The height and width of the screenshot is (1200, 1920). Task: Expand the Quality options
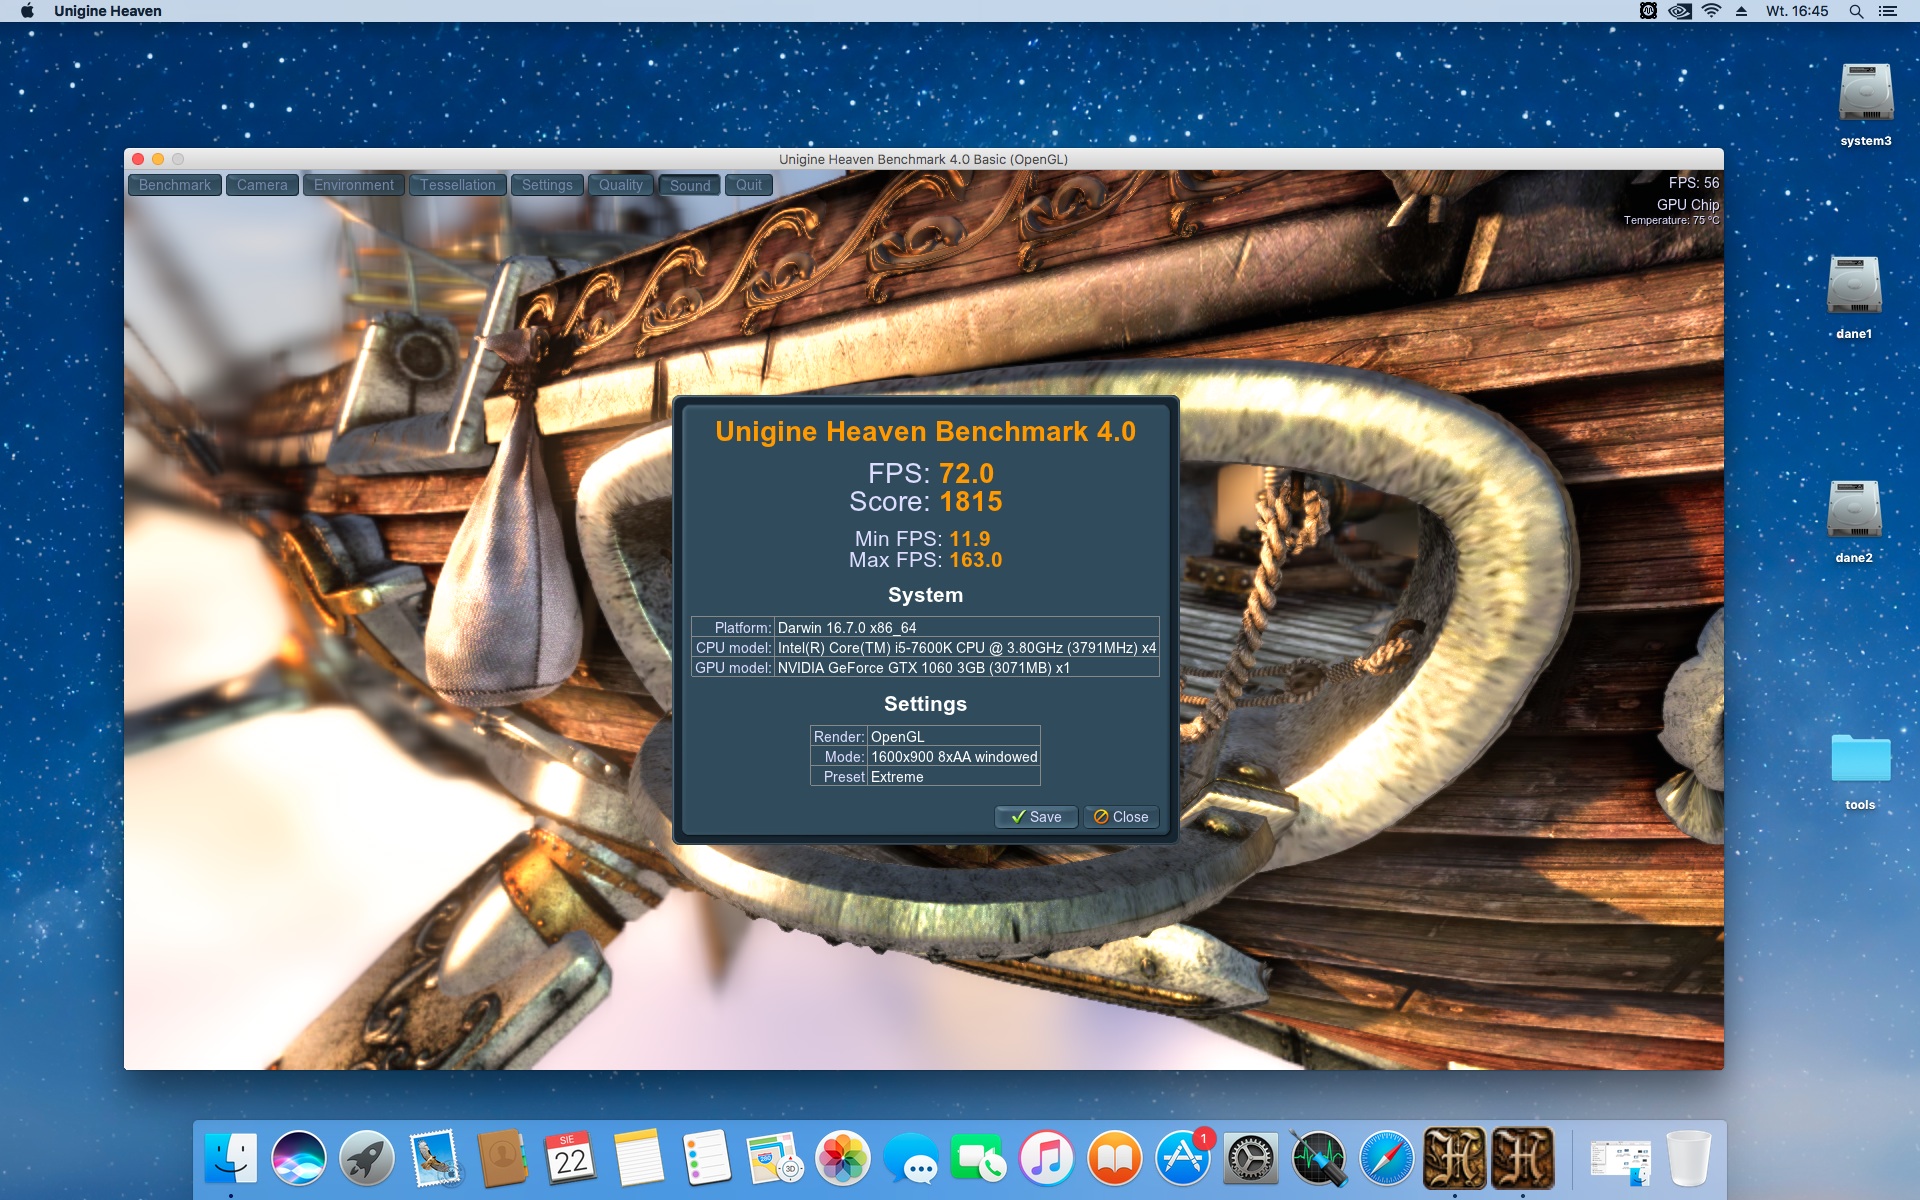tap(620, 185)
